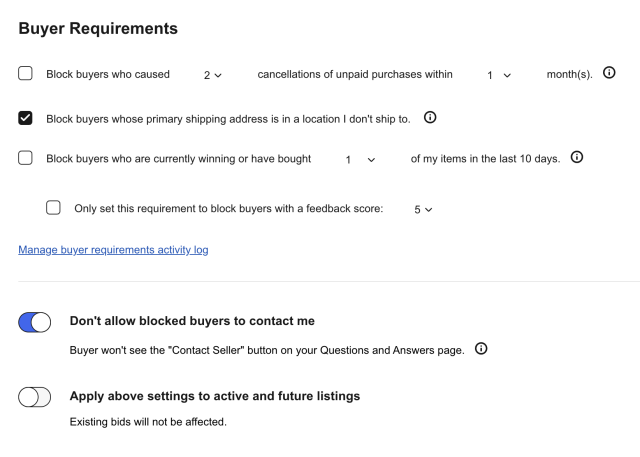Open info icon after Questions and Answers page
This screenshot has width=640, height=457.
pyautogui.click(x=481, y=348)
